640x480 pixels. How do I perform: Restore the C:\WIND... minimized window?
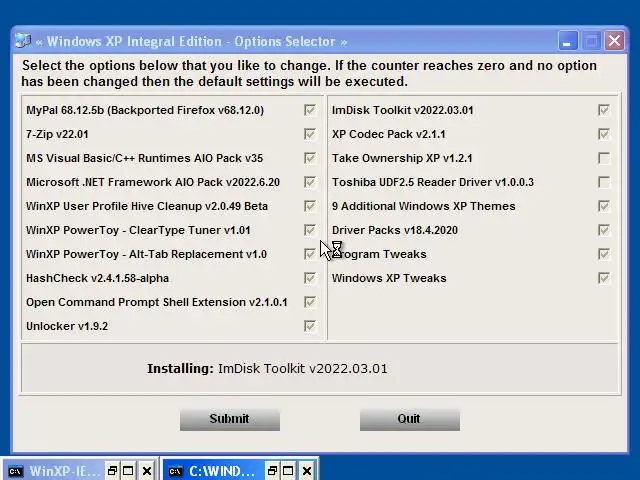click(x=272, y=471)
